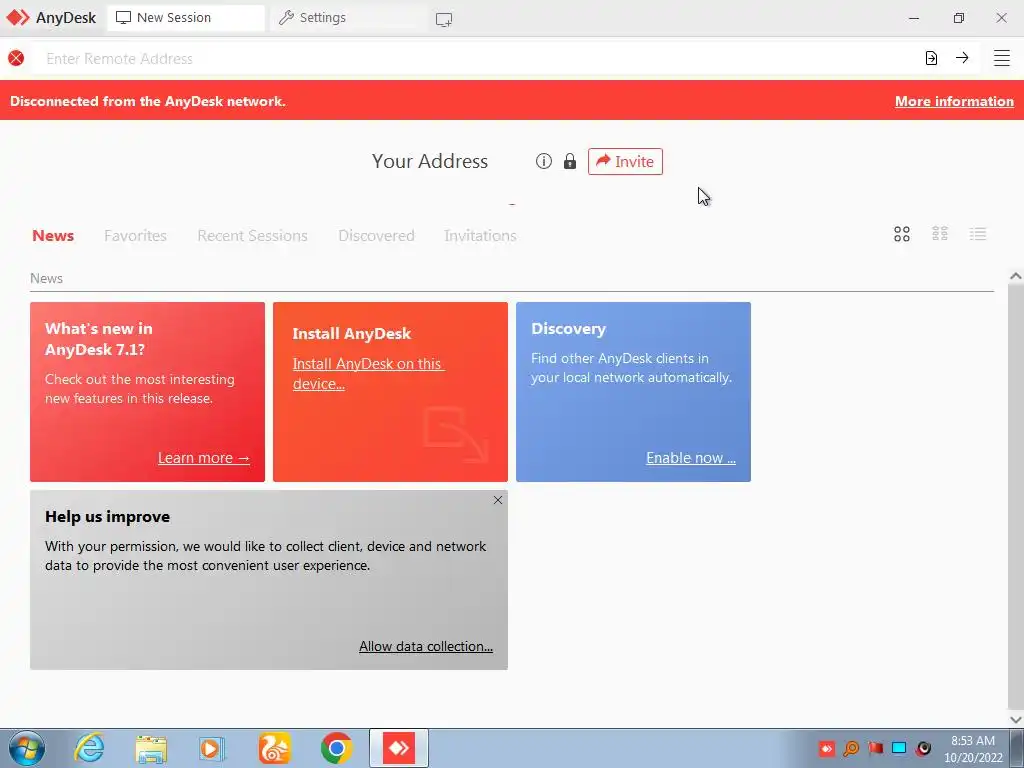1024x768 pixels.
Task: Click the scrollbar up arrow
Action: [1016, 276]
